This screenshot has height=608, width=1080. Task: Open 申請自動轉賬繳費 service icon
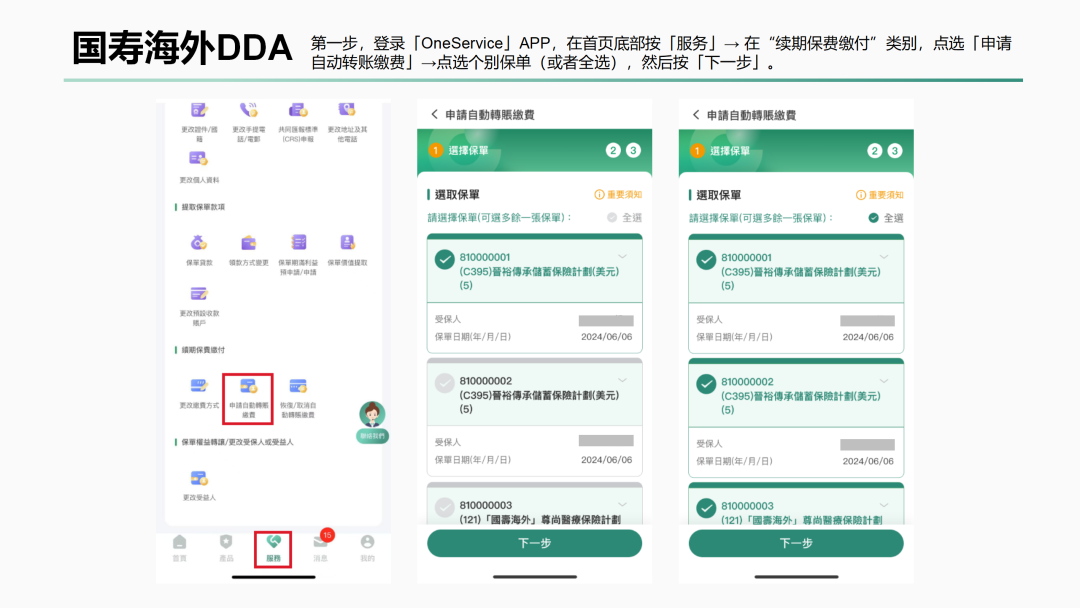coord(249,386)
